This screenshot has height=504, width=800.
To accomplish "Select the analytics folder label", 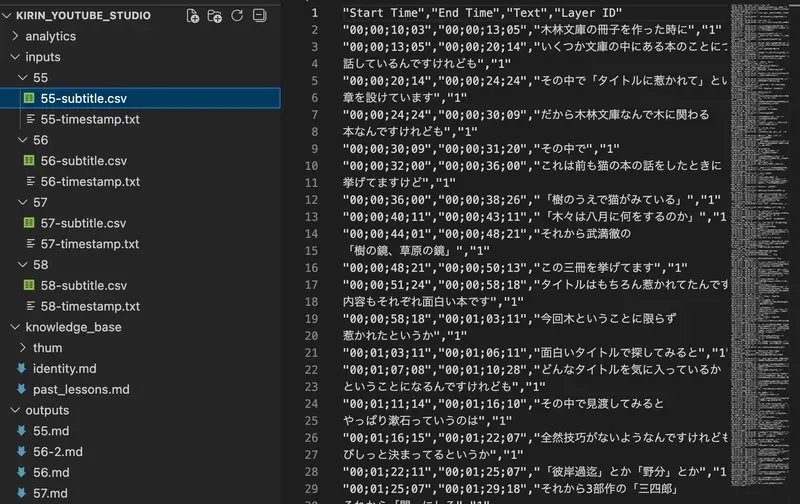I will click(x=51, y=36).
